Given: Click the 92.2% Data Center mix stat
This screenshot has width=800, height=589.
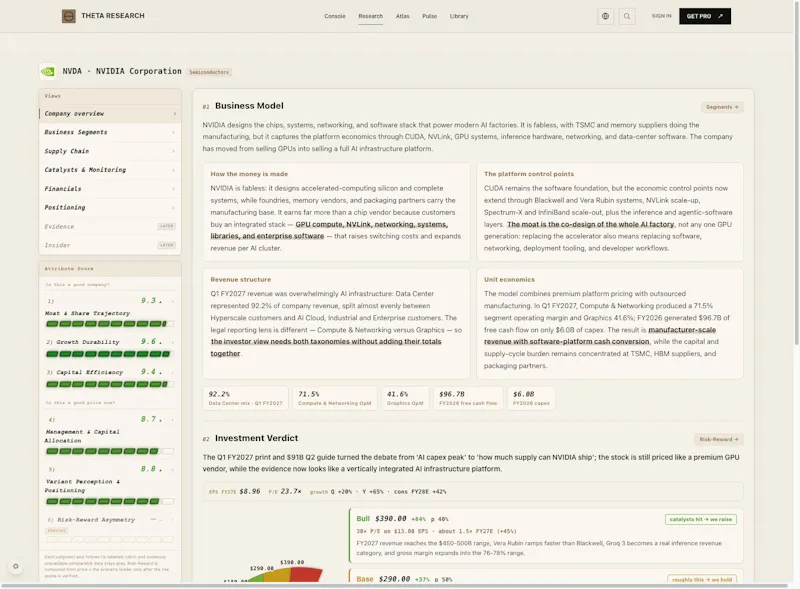Looking at the screenshot, I should click(245, 398).
